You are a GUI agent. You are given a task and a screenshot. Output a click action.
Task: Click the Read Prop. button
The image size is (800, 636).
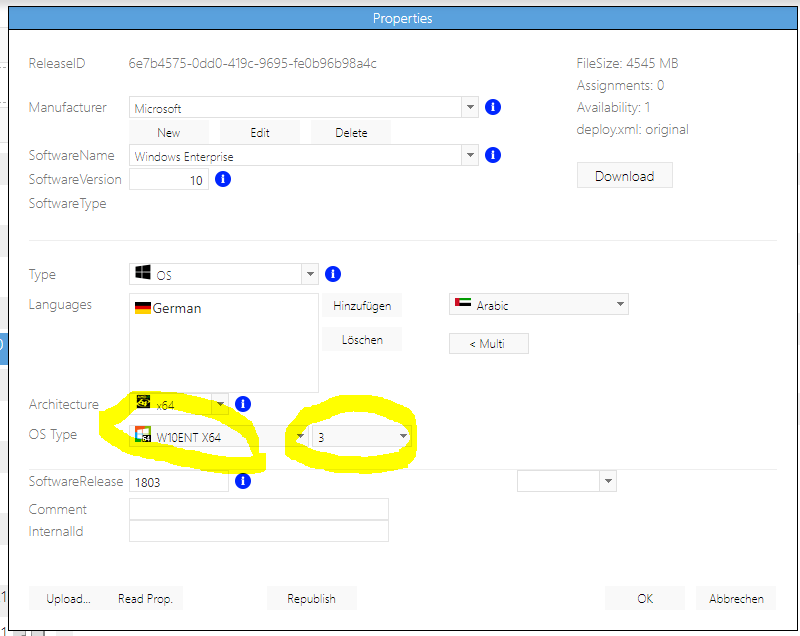(x=145, y=598)
